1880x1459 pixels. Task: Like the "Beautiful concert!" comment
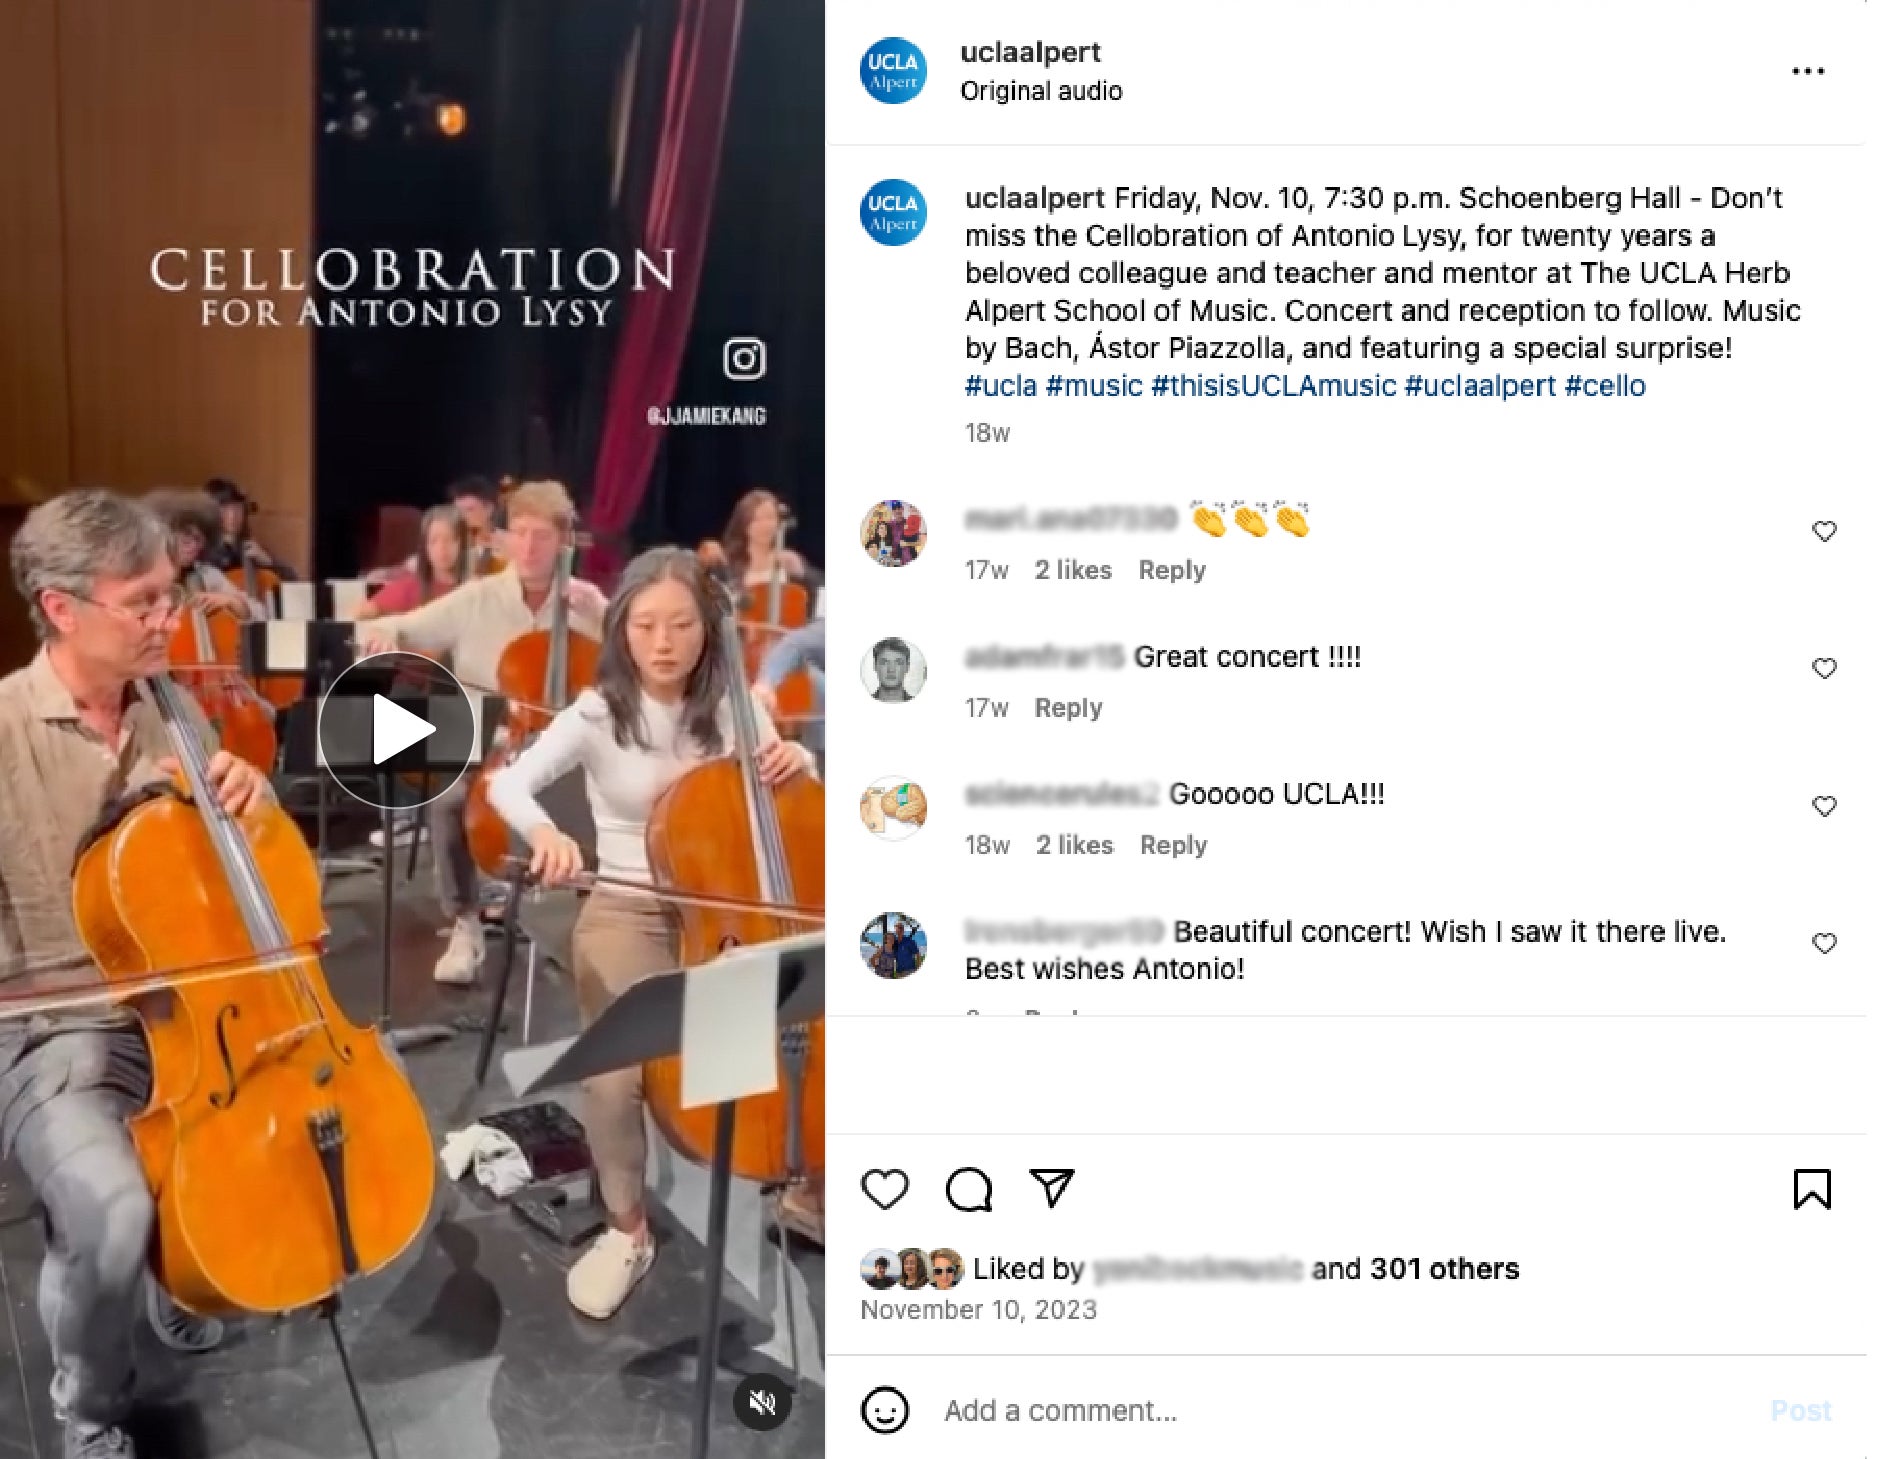(1824, 943)
